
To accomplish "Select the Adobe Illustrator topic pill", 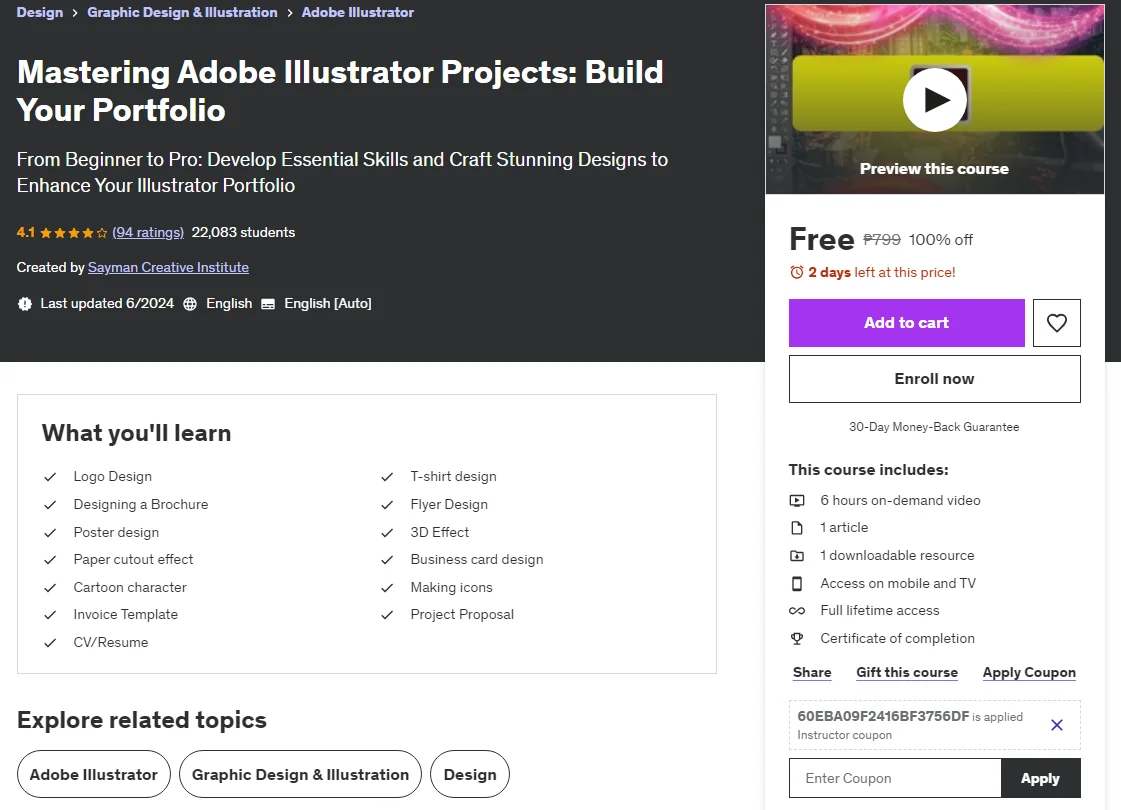I will click(x=94, y=774).
